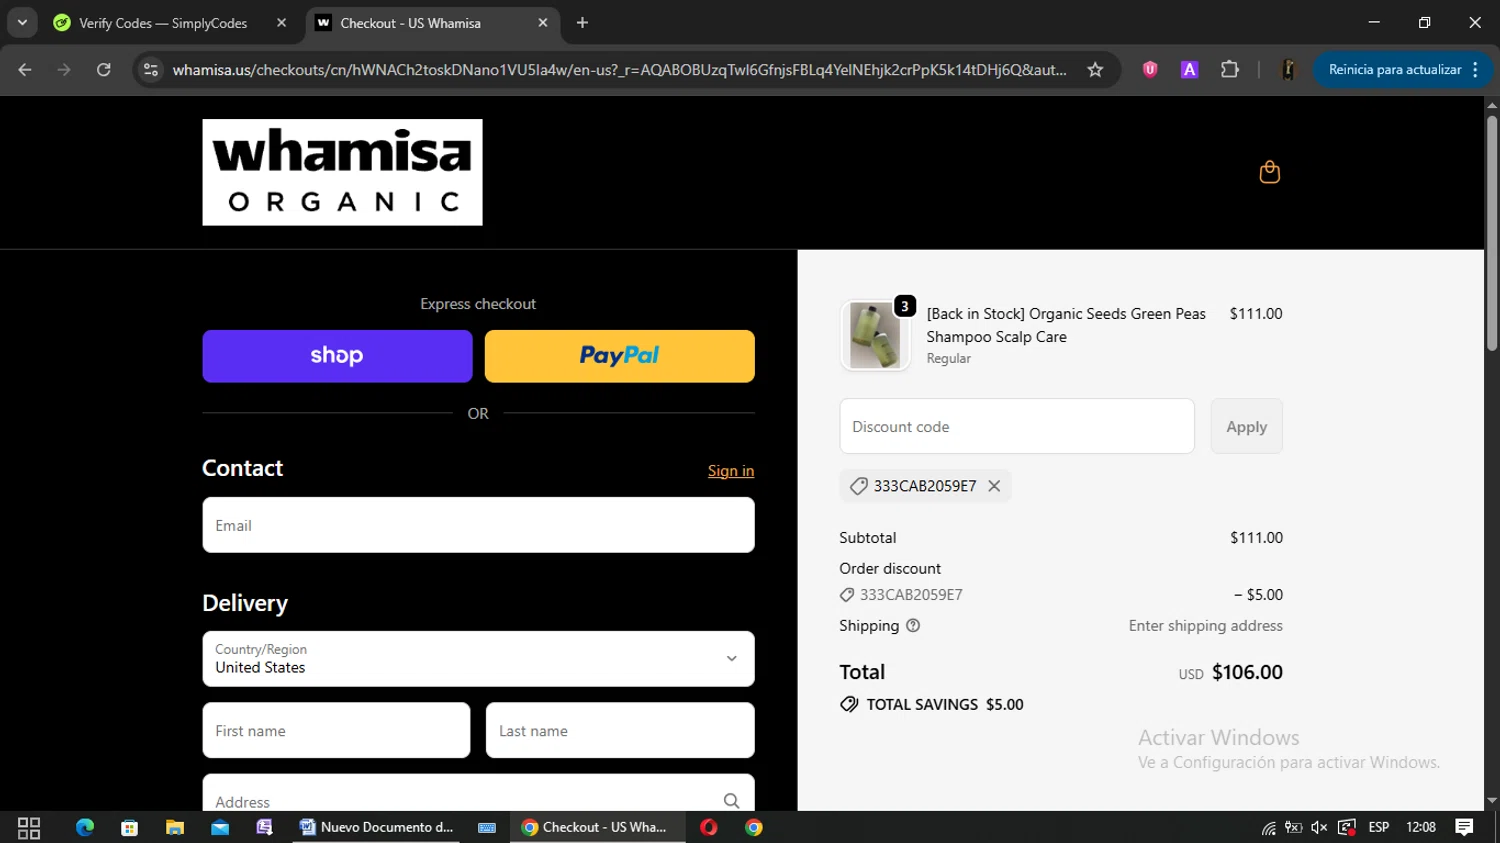
Task: Open the tab search dropdown arrow
Action: click(22, 23)
